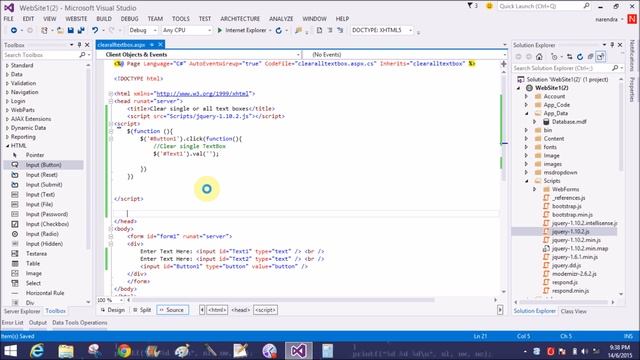Viewport: 640px width, 360px height.
Task: Click the Navigate Backward toolbar icon
Action: tap(14, 30)
